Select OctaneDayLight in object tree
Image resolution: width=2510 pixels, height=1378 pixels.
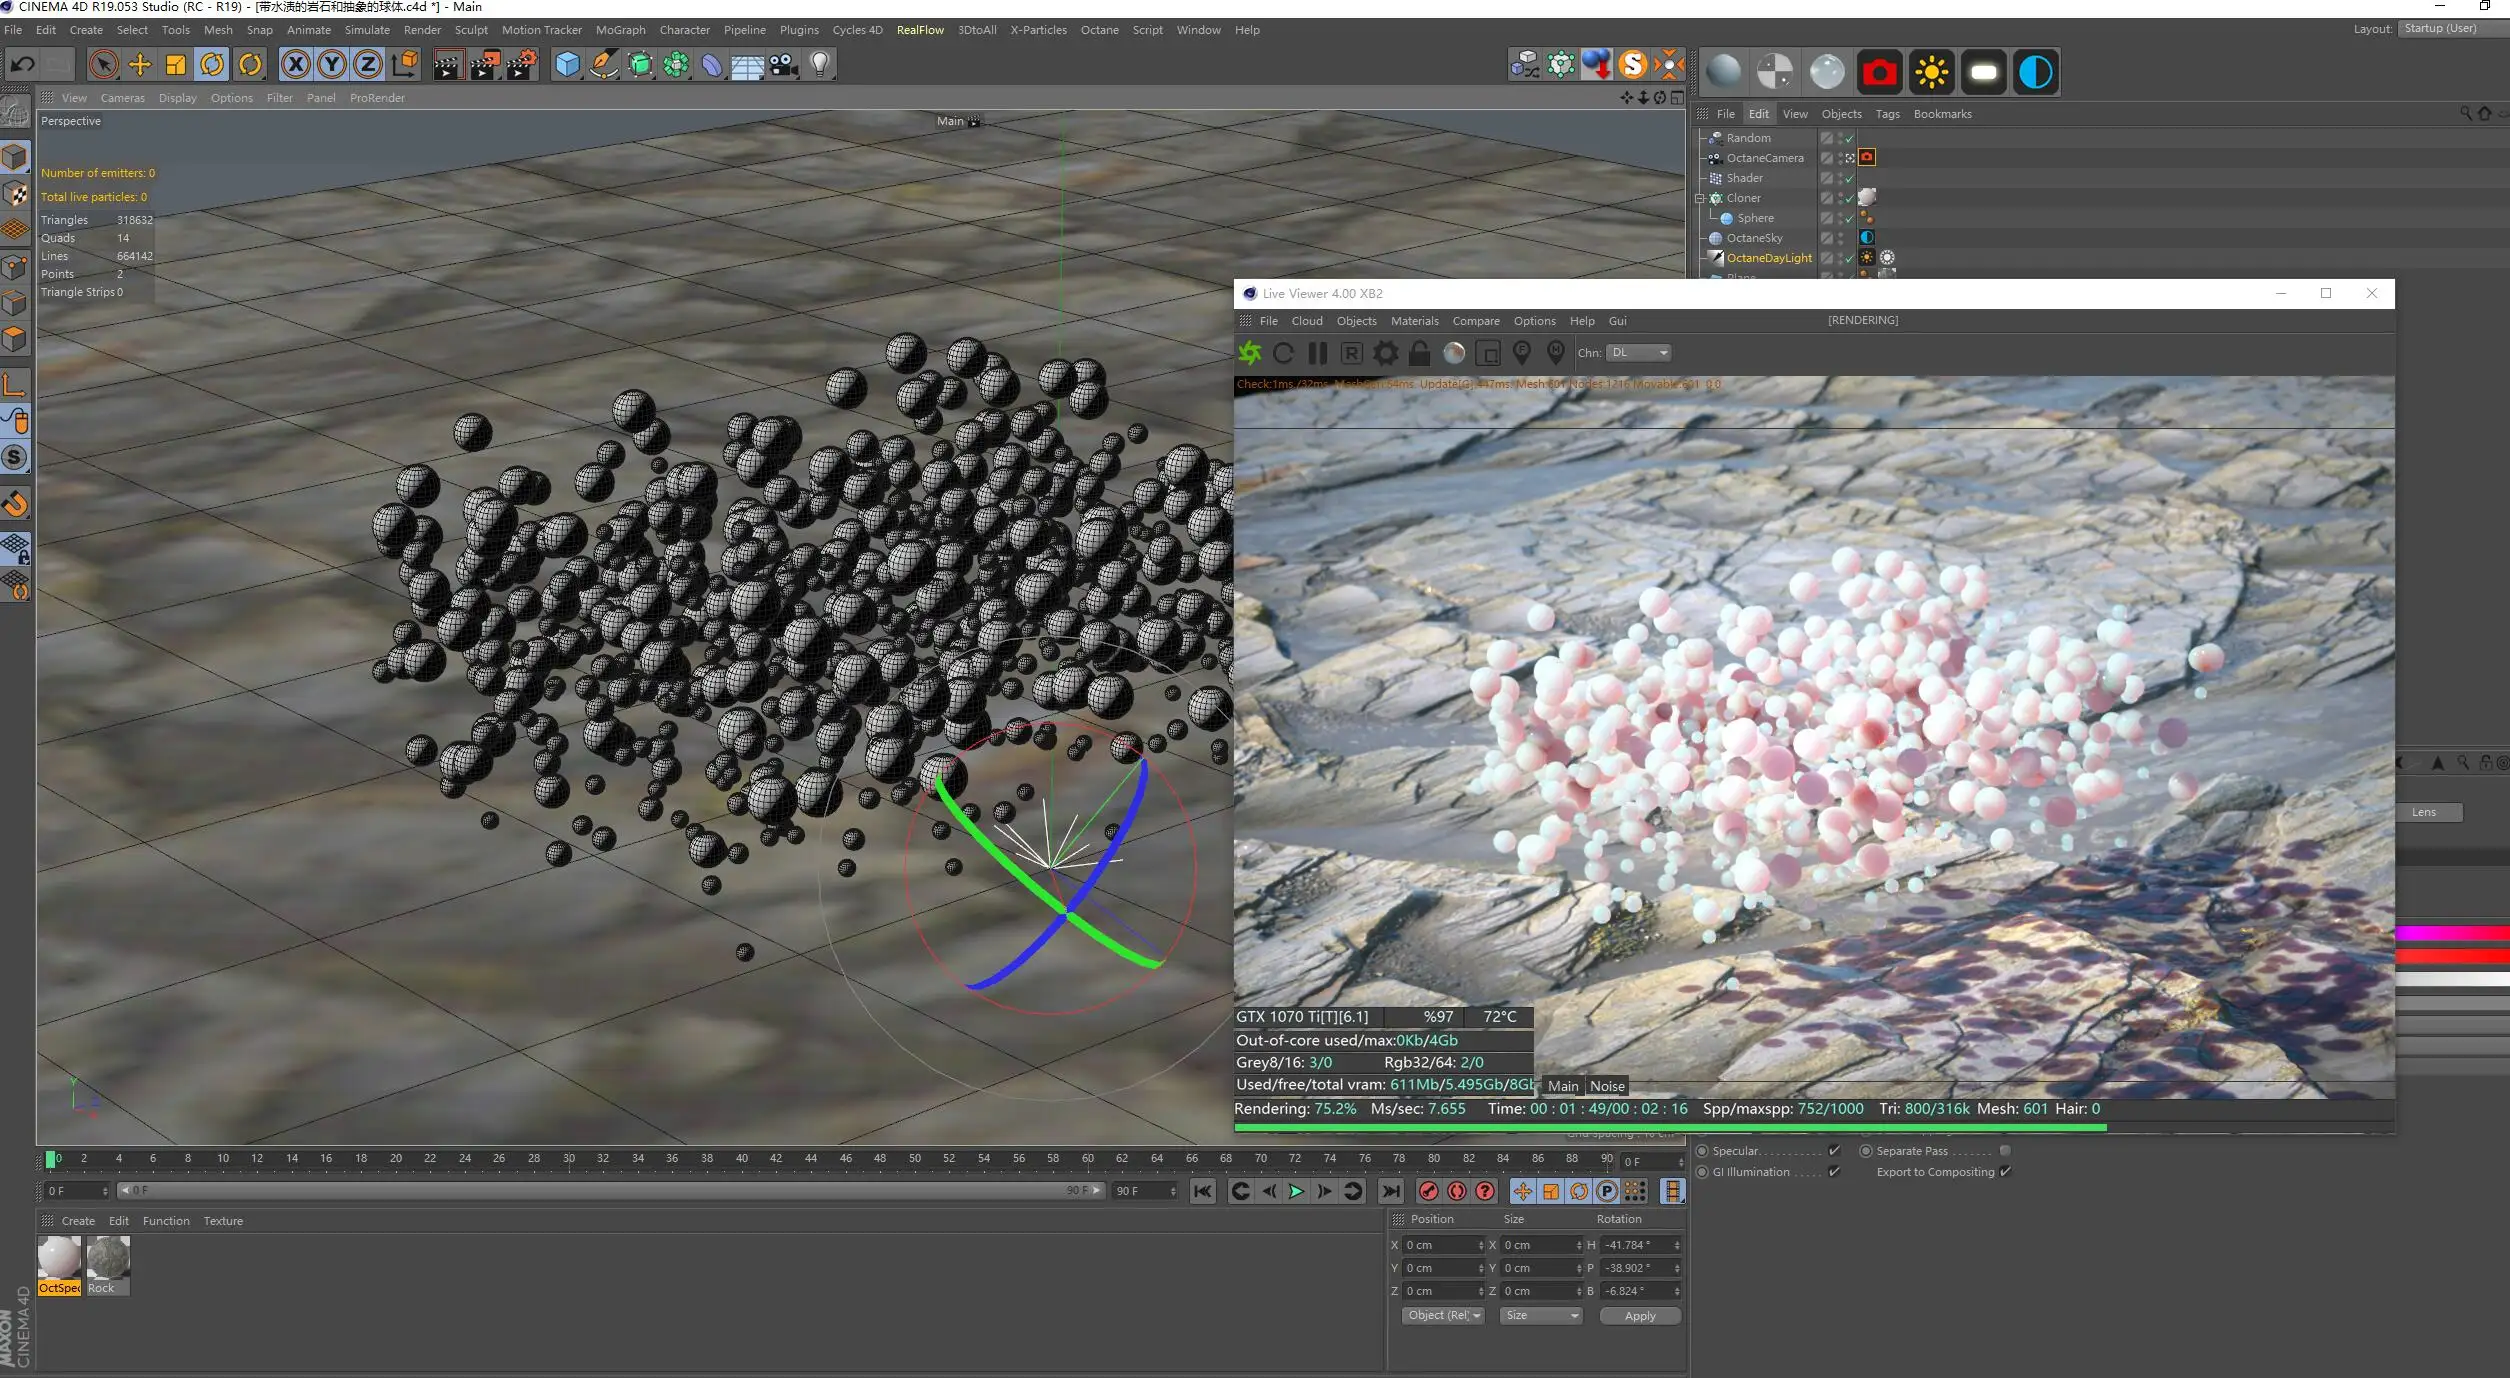click(x=1768, y=258)
